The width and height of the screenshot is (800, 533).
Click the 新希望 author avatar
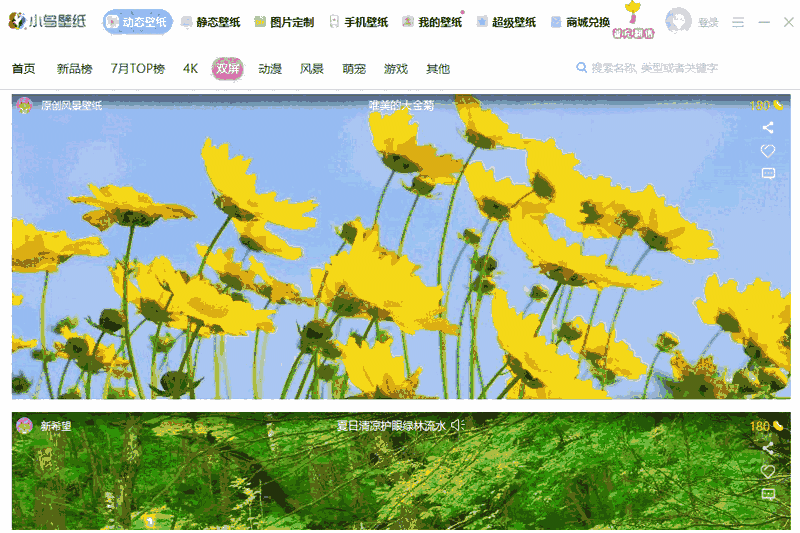click(24, 425)
